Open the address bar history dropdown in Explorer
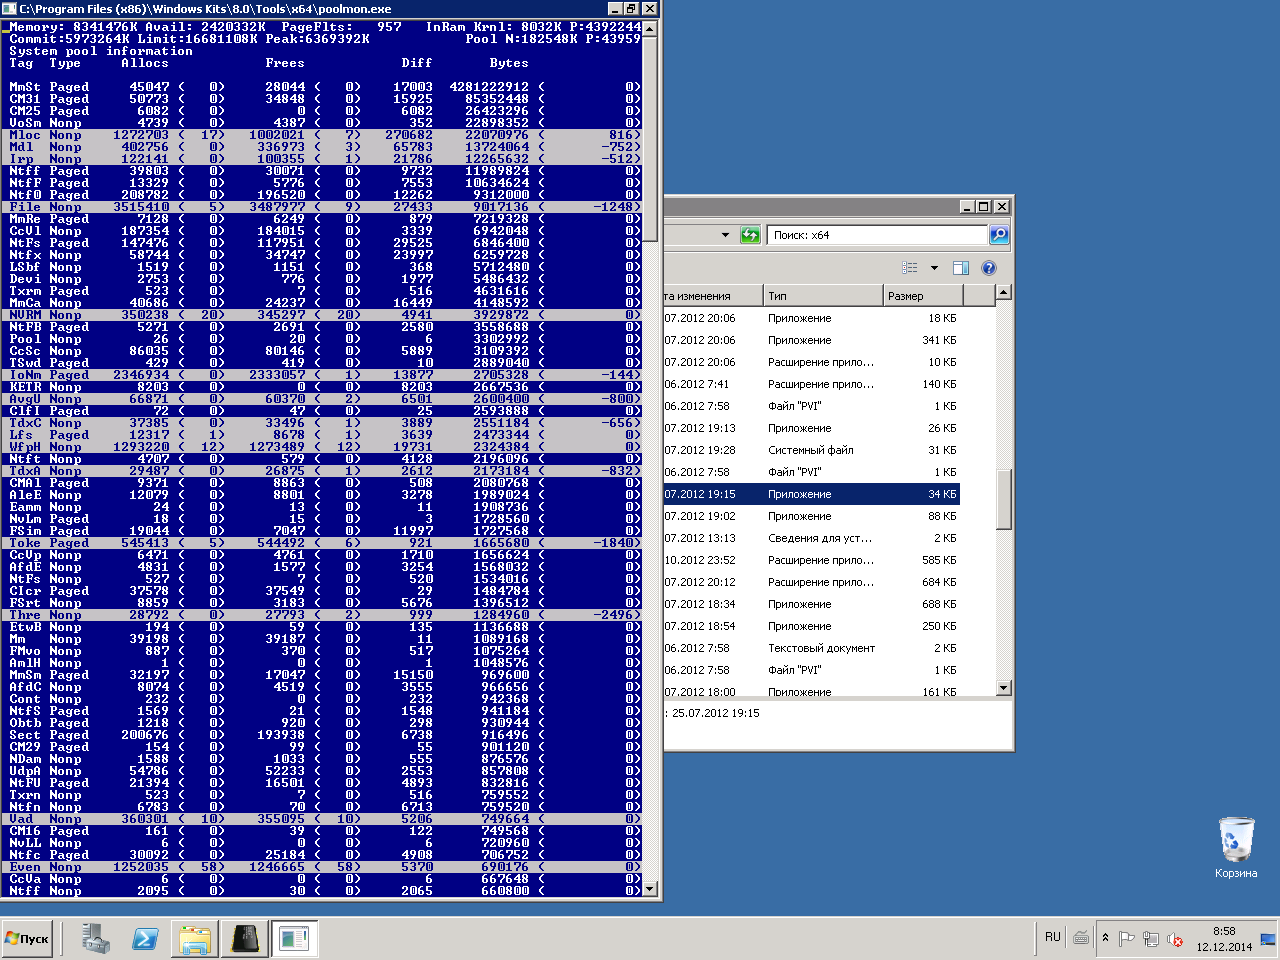The width and height of the screenshot is (1280, 960). click(x=725, y=235)
